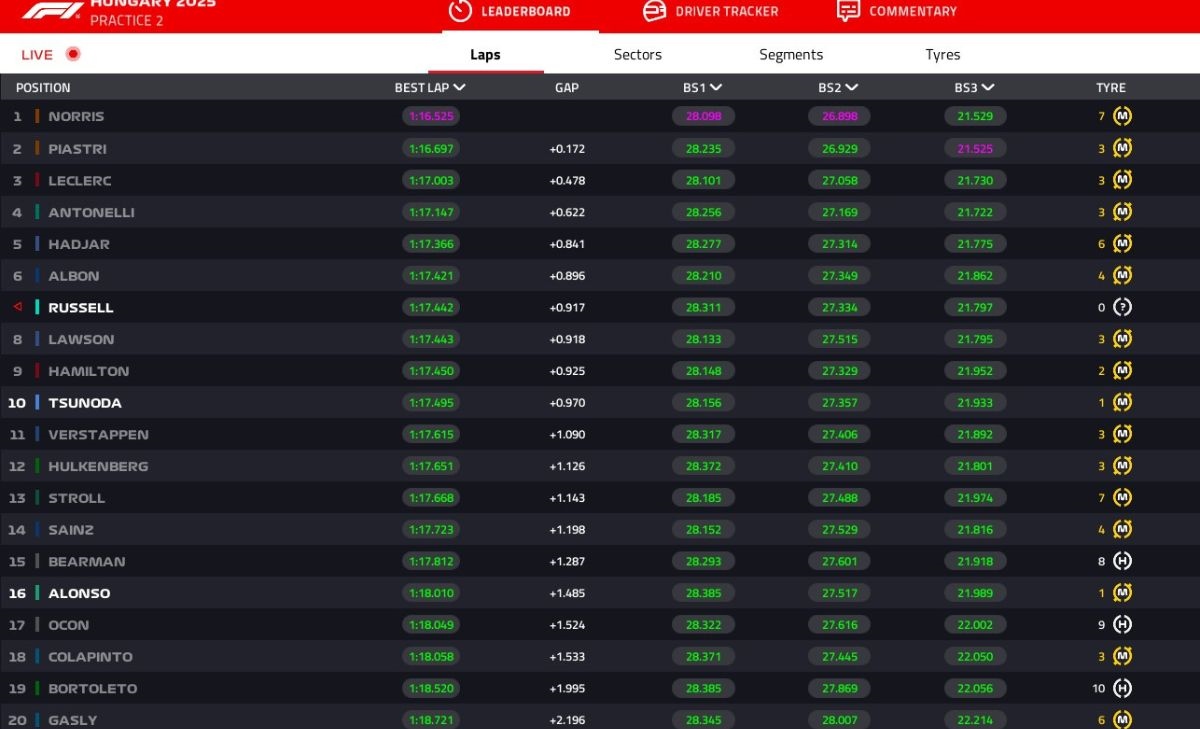Click the Driver Tracker helmet icon

coord(654,11)
